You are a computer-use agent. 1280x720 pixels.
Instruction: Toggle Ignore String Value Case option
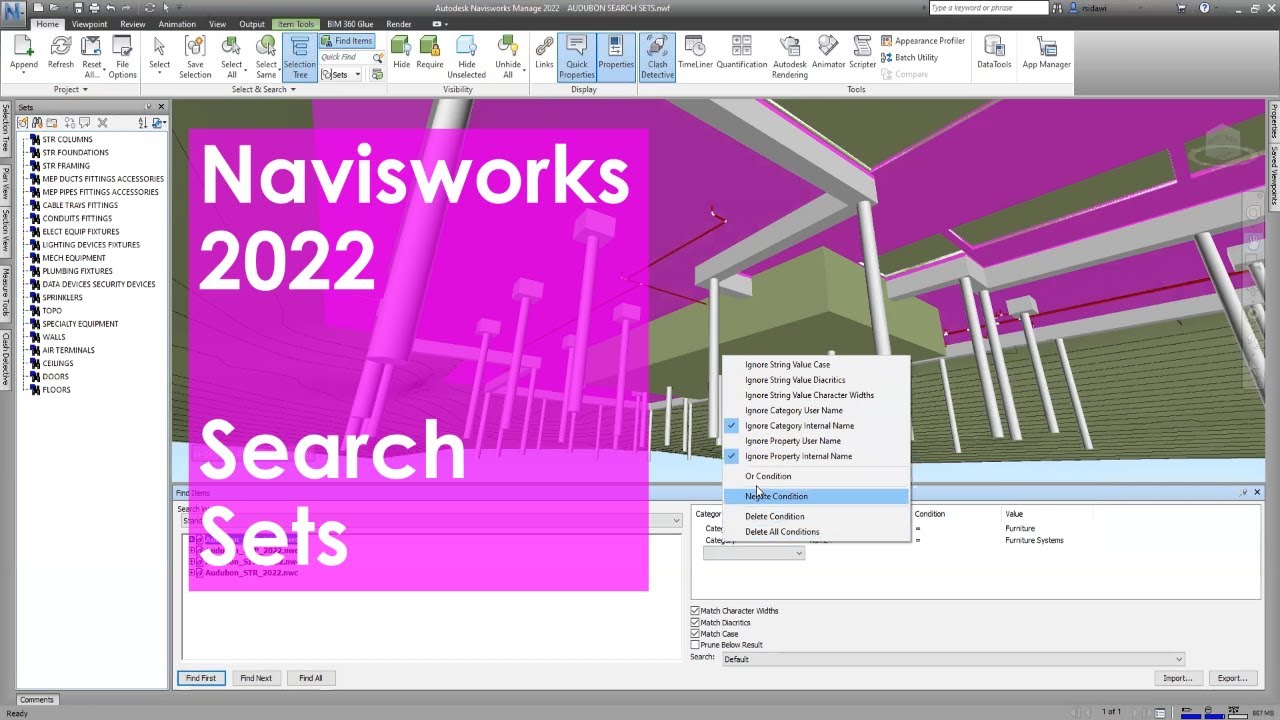(815, 365)
